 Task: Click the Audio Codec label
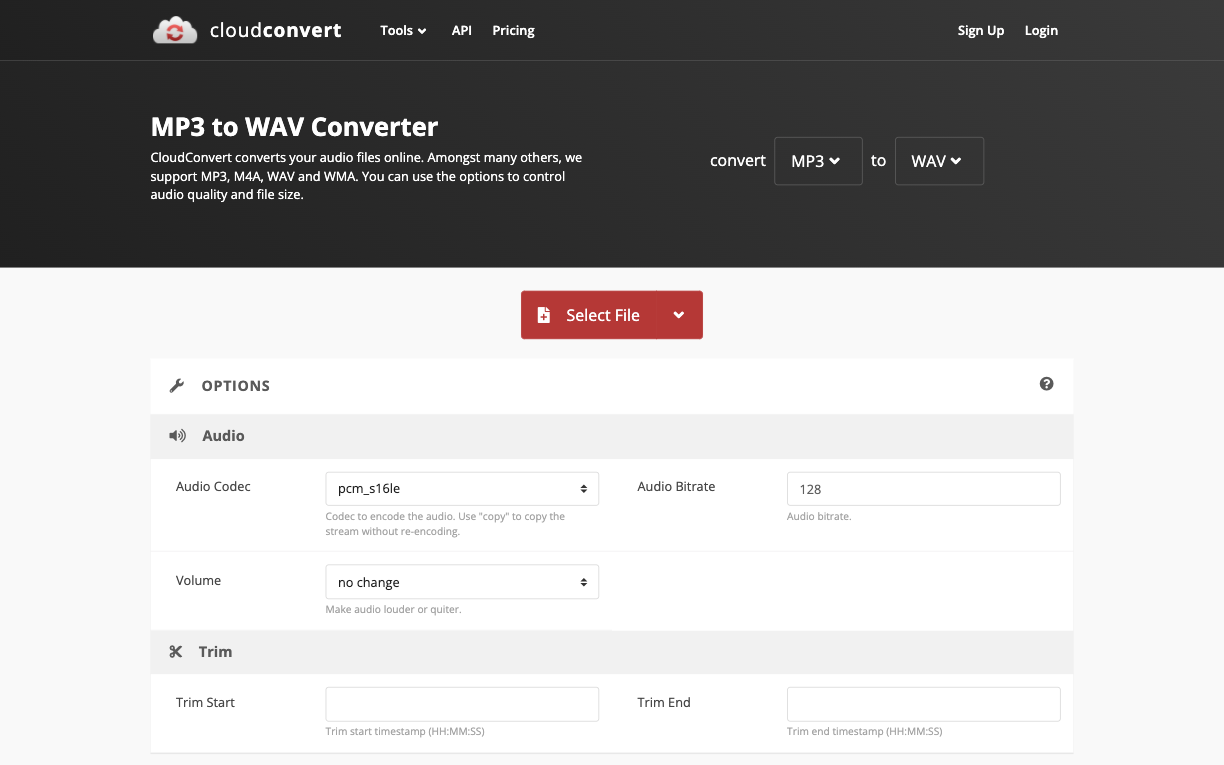coord(213,487)
